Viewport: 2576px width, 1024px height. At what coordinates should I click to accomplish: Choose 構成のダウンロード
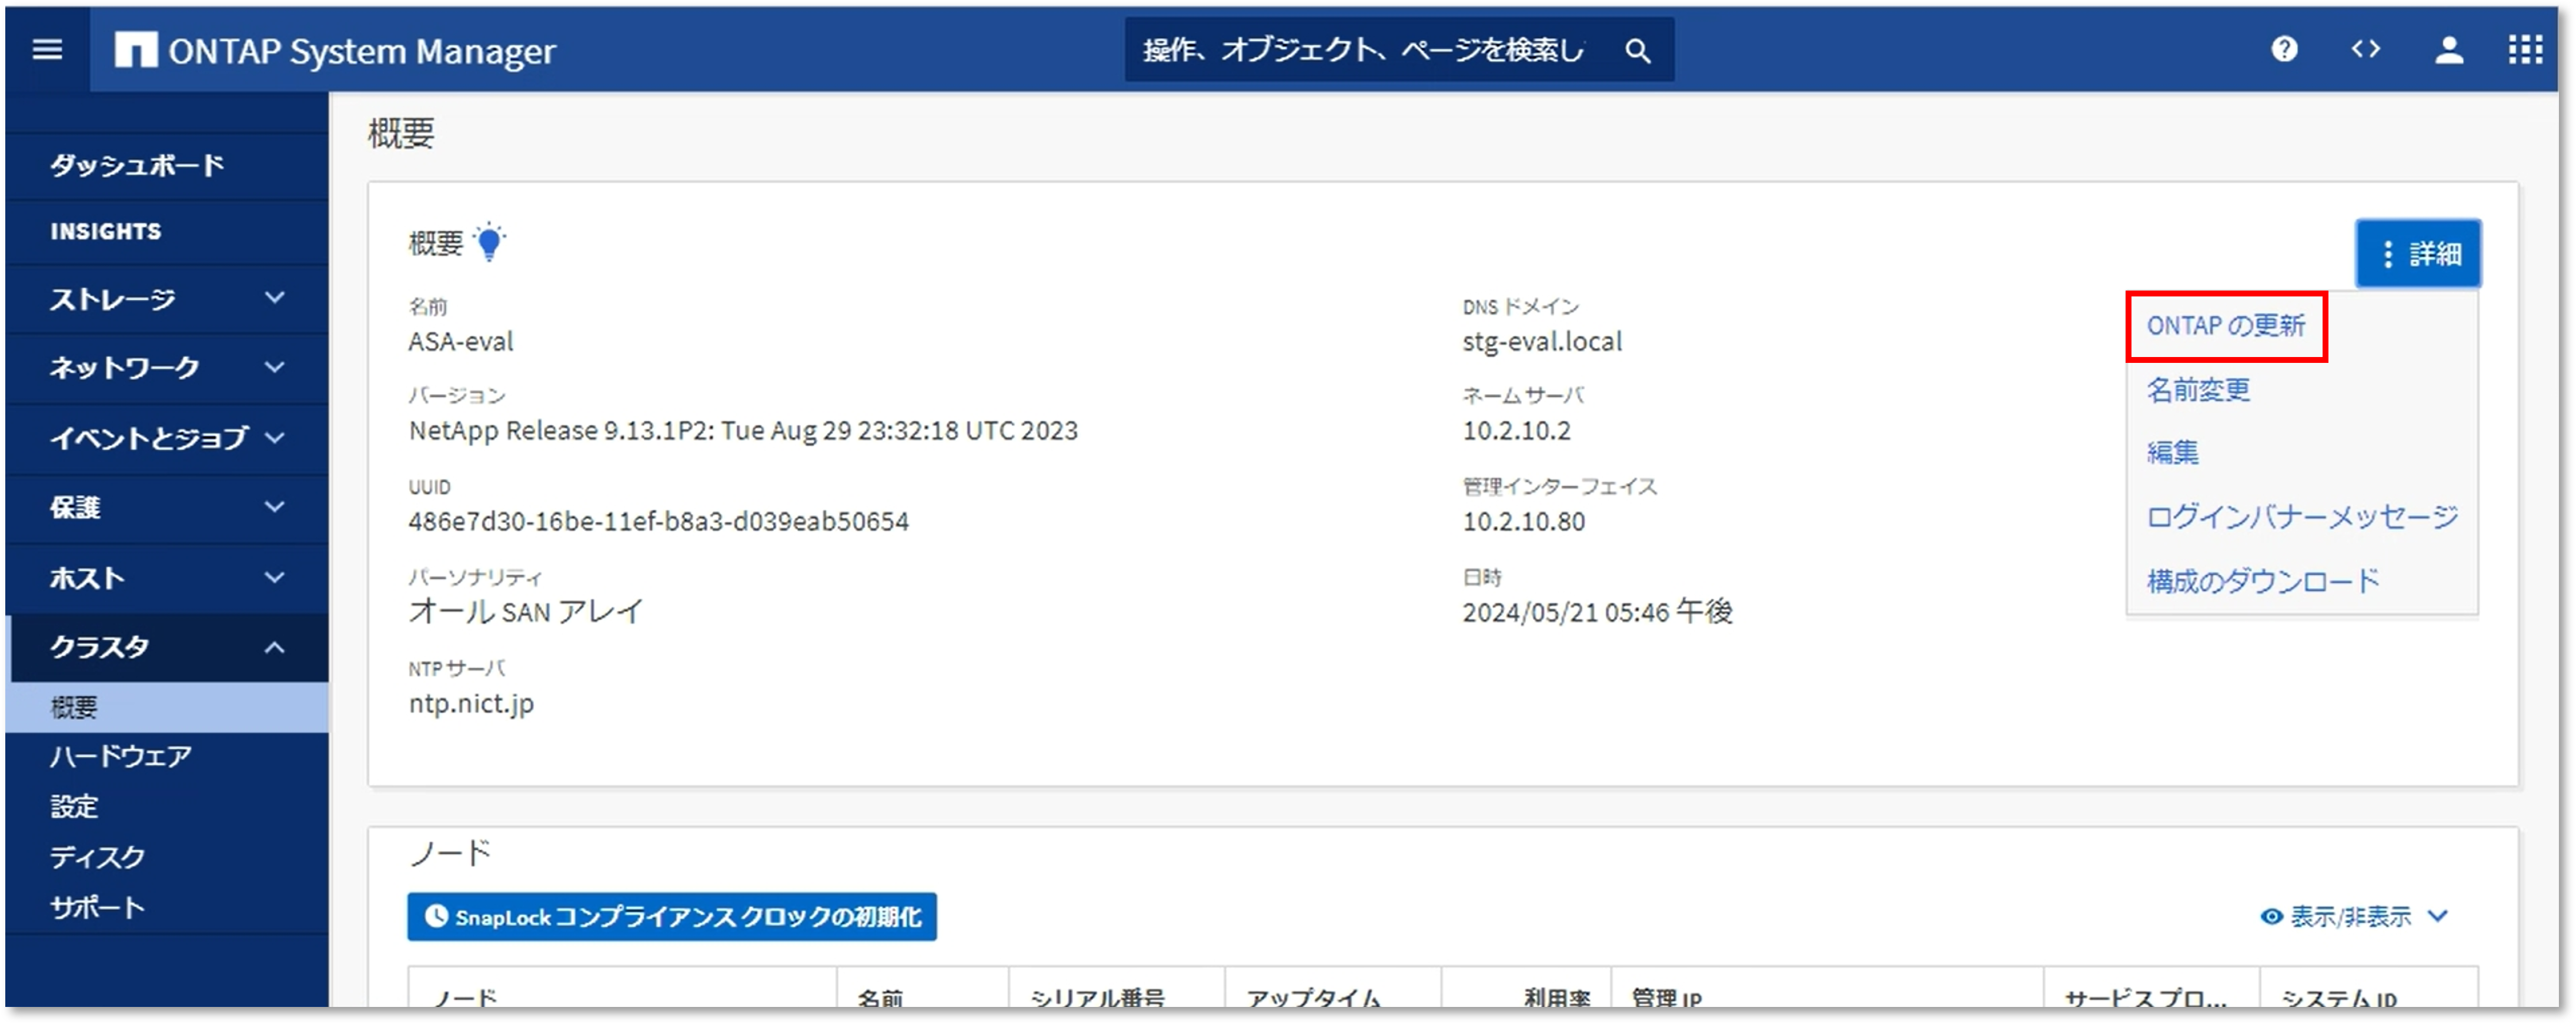(x=2263, y=581)
